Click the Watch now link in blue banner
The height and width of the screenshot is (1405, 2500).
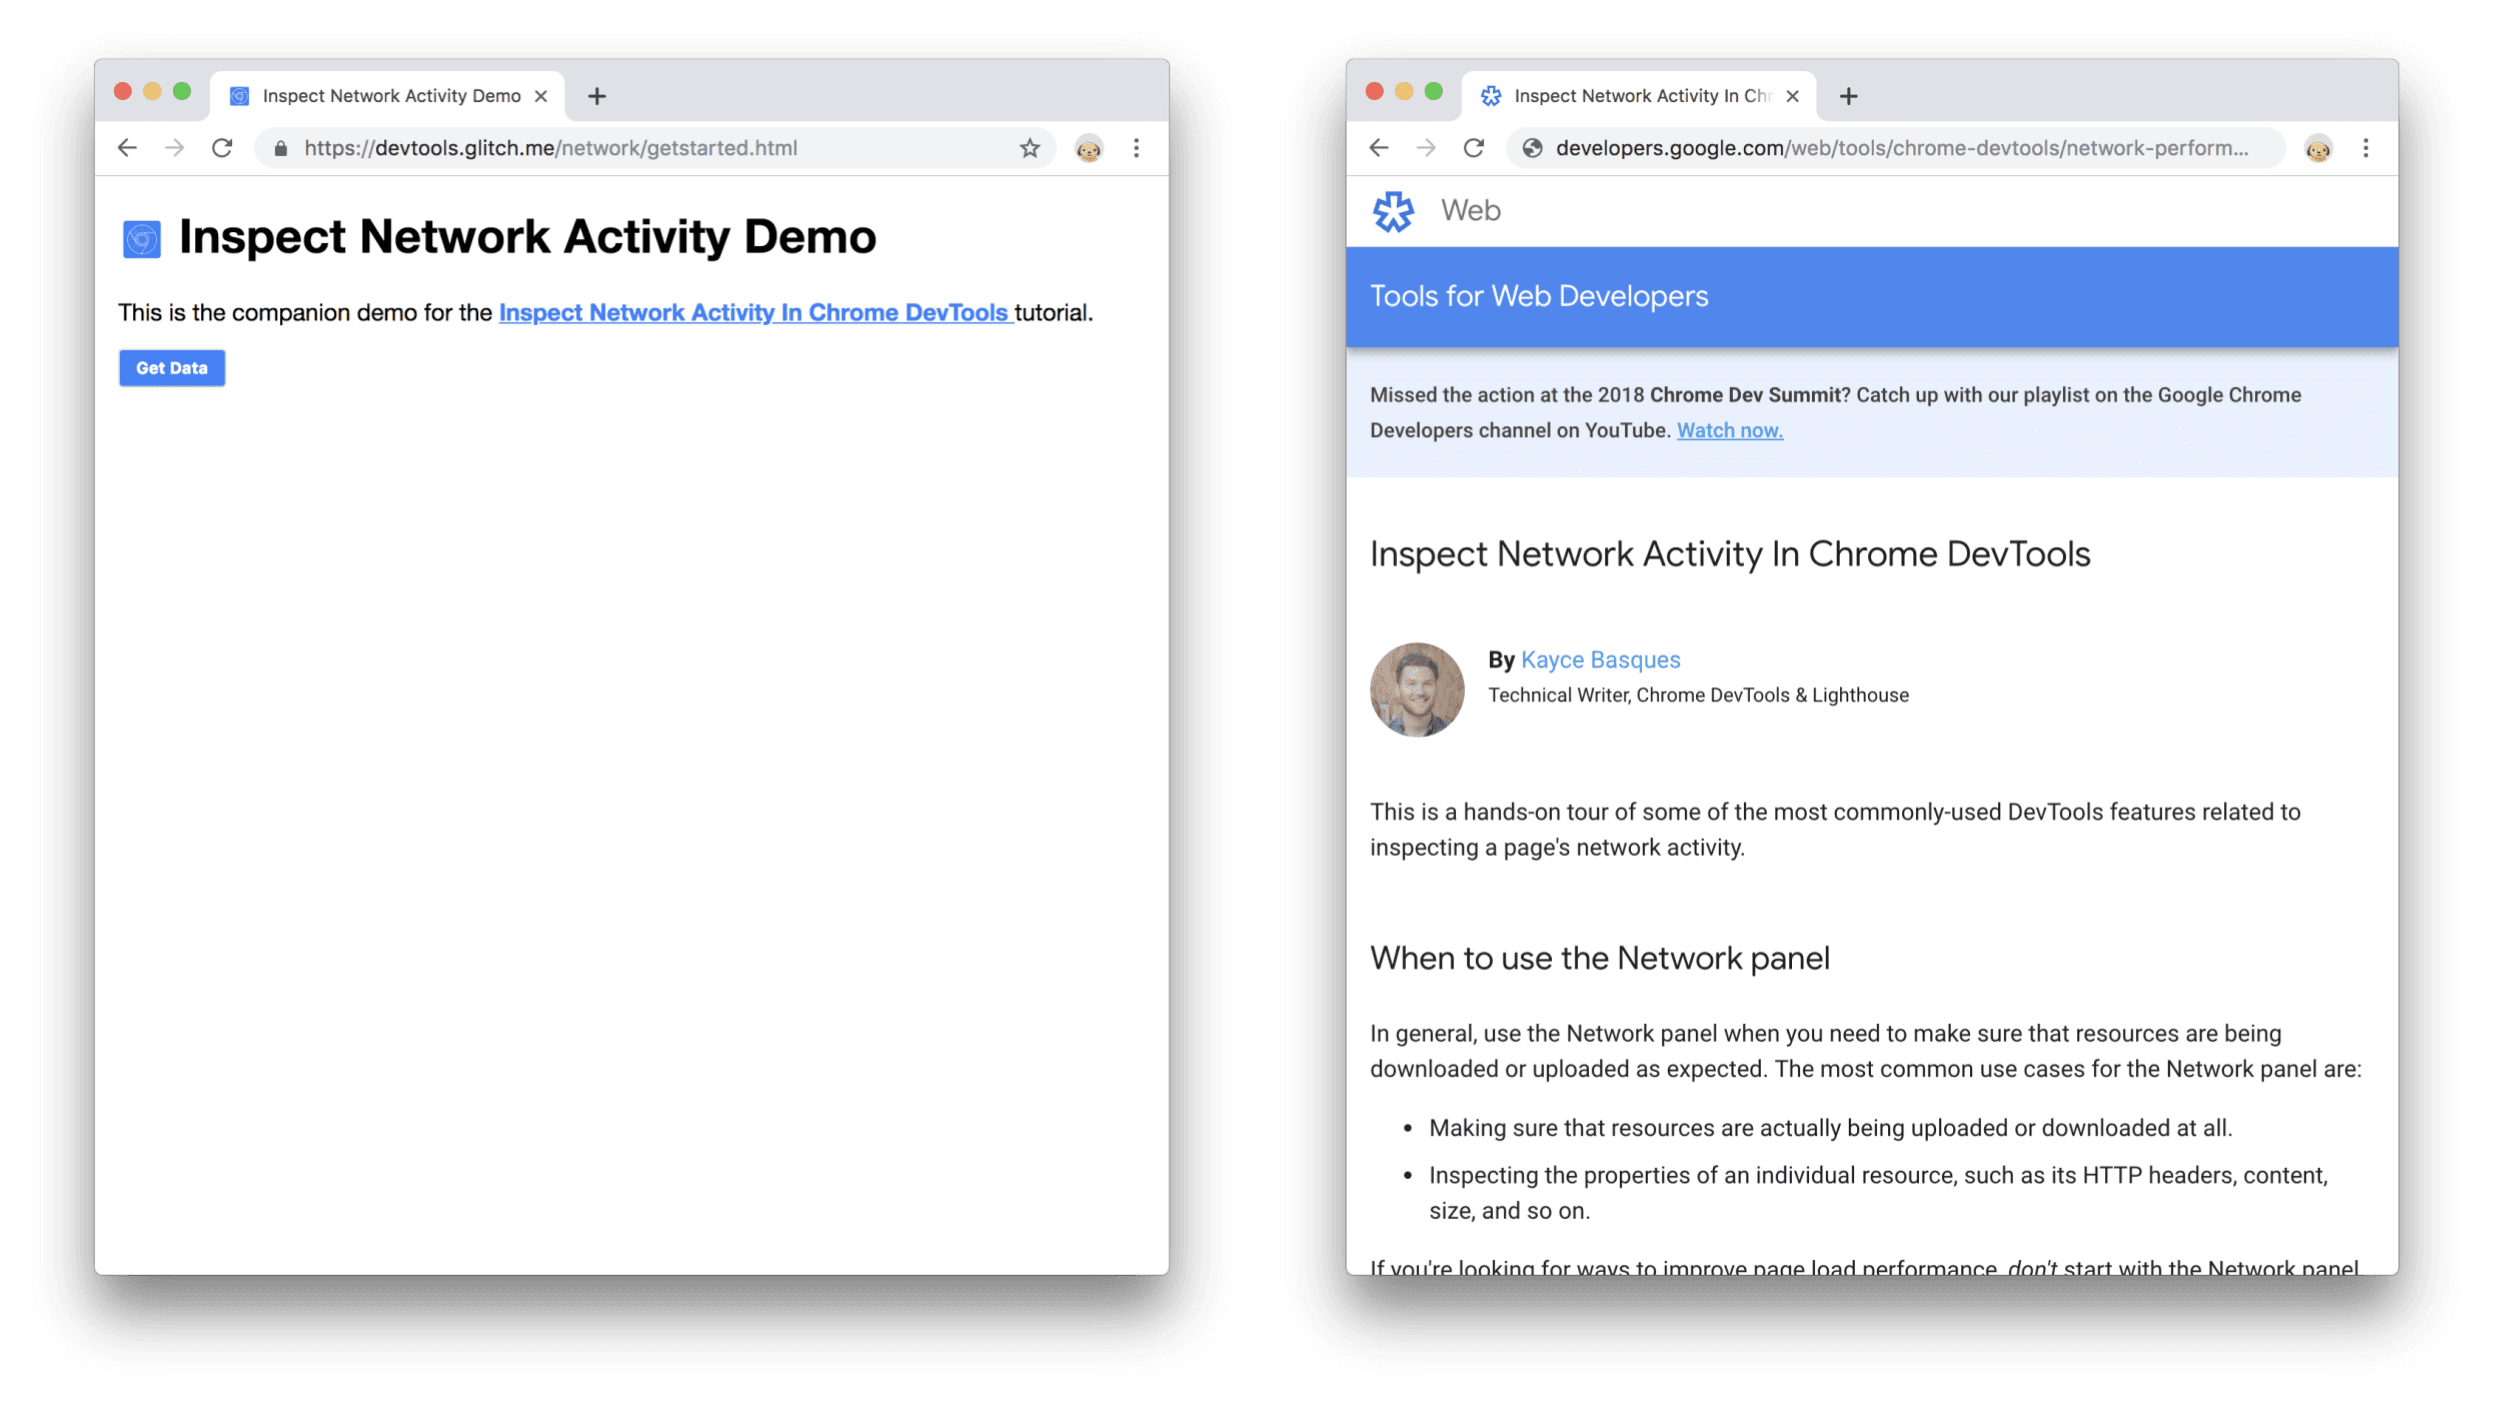pos(1727,429)
